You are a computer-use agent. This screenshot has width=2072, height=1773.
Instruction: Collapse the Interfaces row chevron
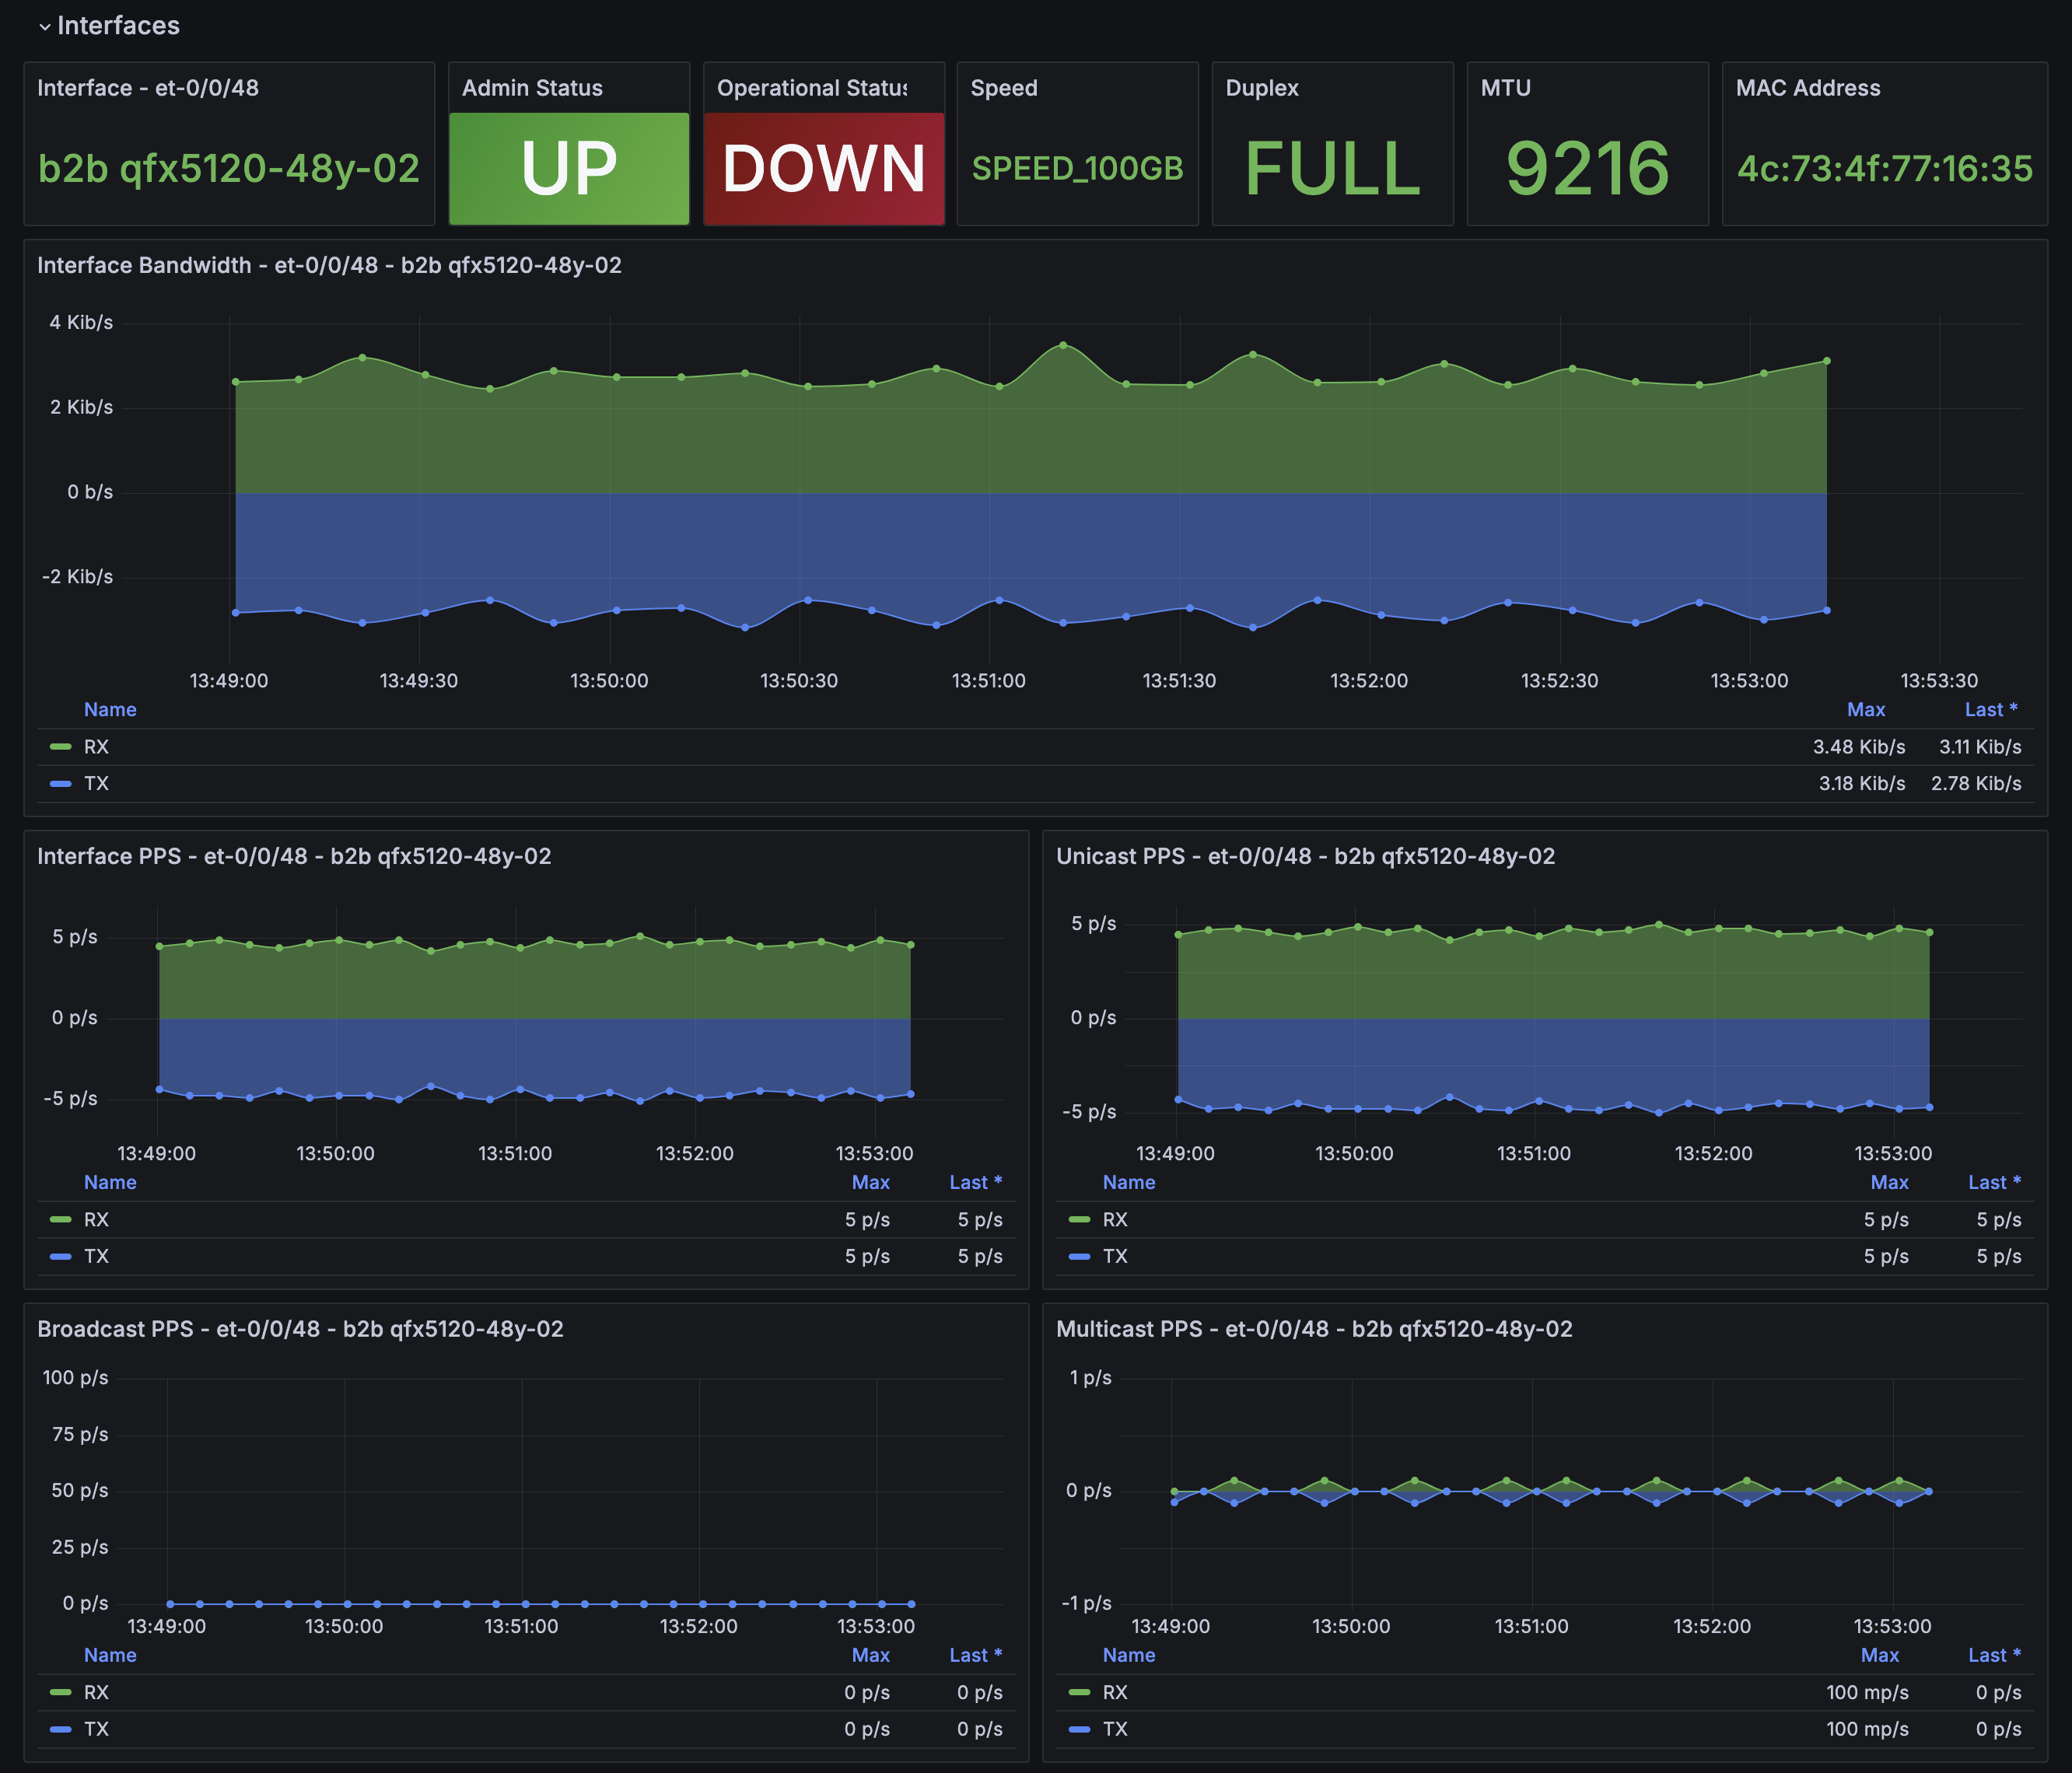[45, 27]
